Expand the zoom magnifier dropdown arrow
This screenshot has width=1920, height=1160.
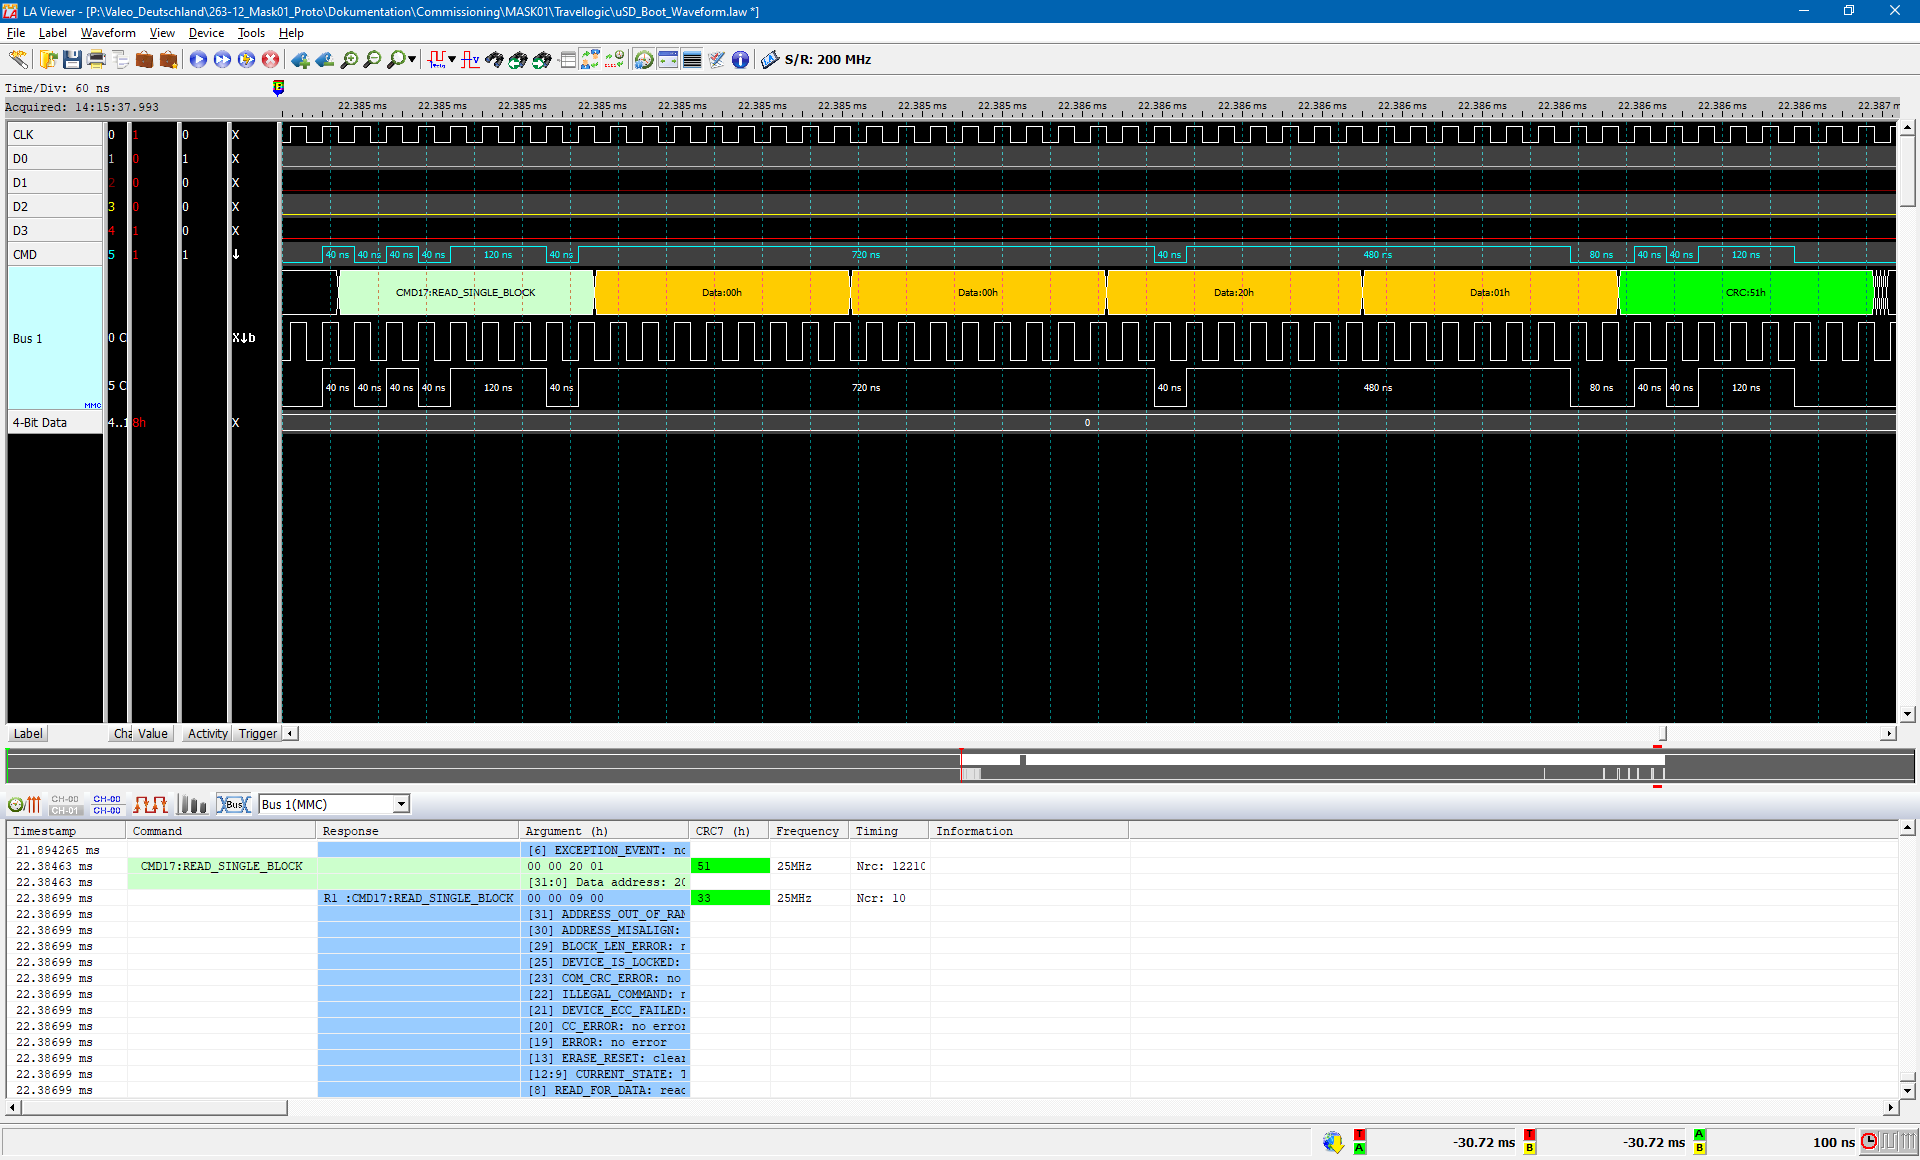pyautogui.click(x=411, y=60)
